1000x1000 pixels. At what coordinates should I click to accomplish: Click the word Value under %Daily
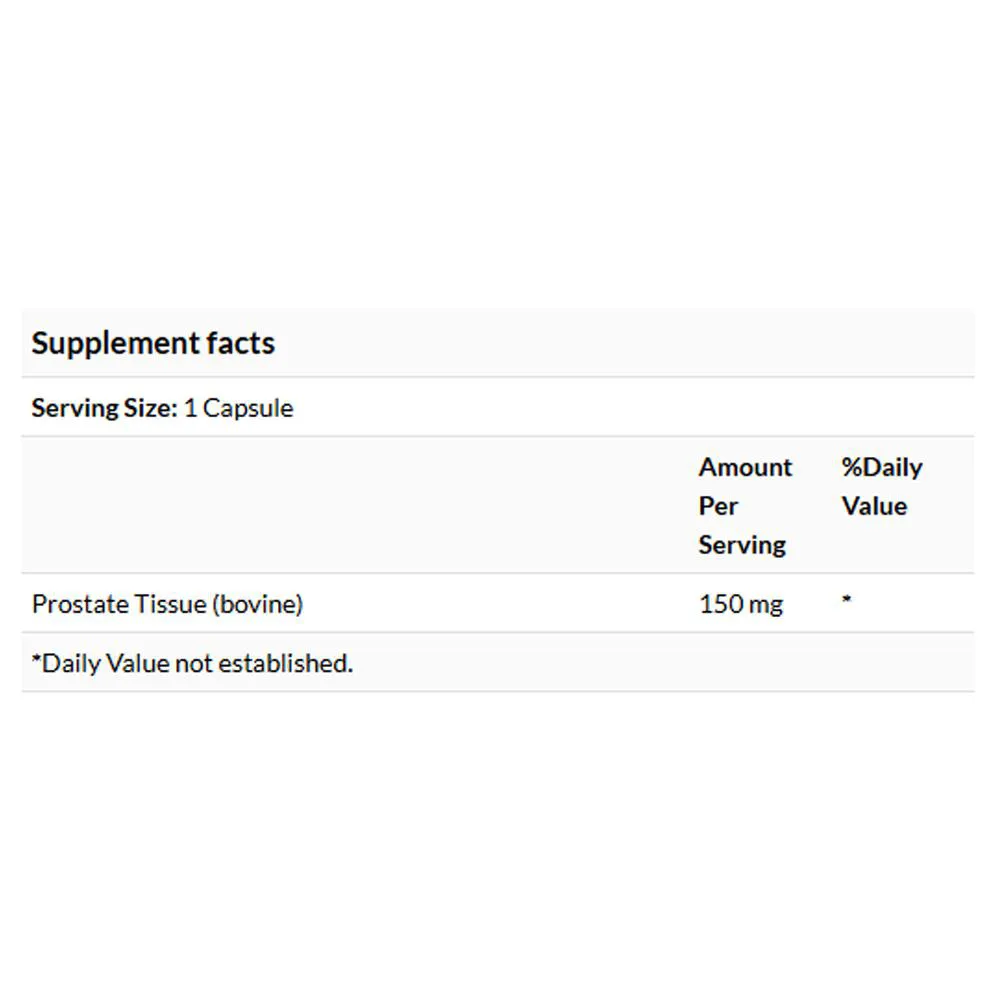[874, 506]
